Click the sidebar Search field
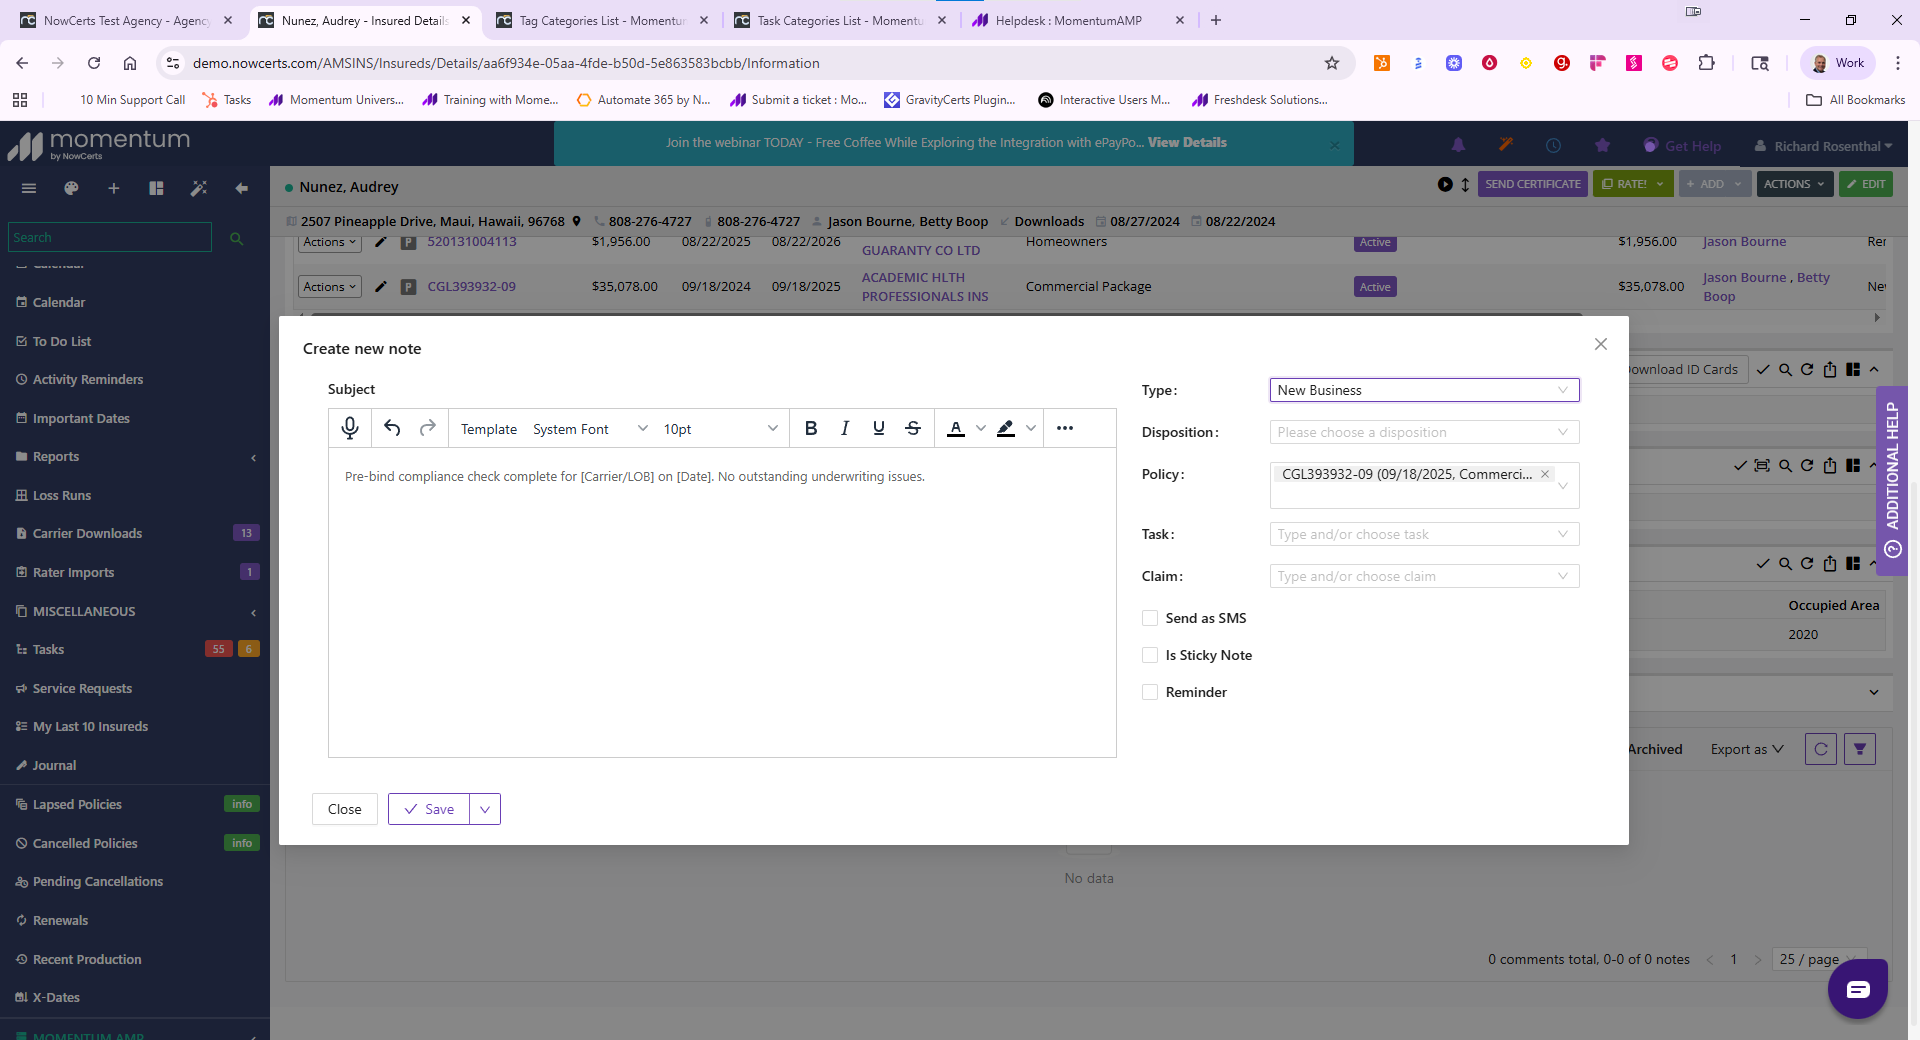Viewport: 1920px width, 1040px height. (110, 237)
